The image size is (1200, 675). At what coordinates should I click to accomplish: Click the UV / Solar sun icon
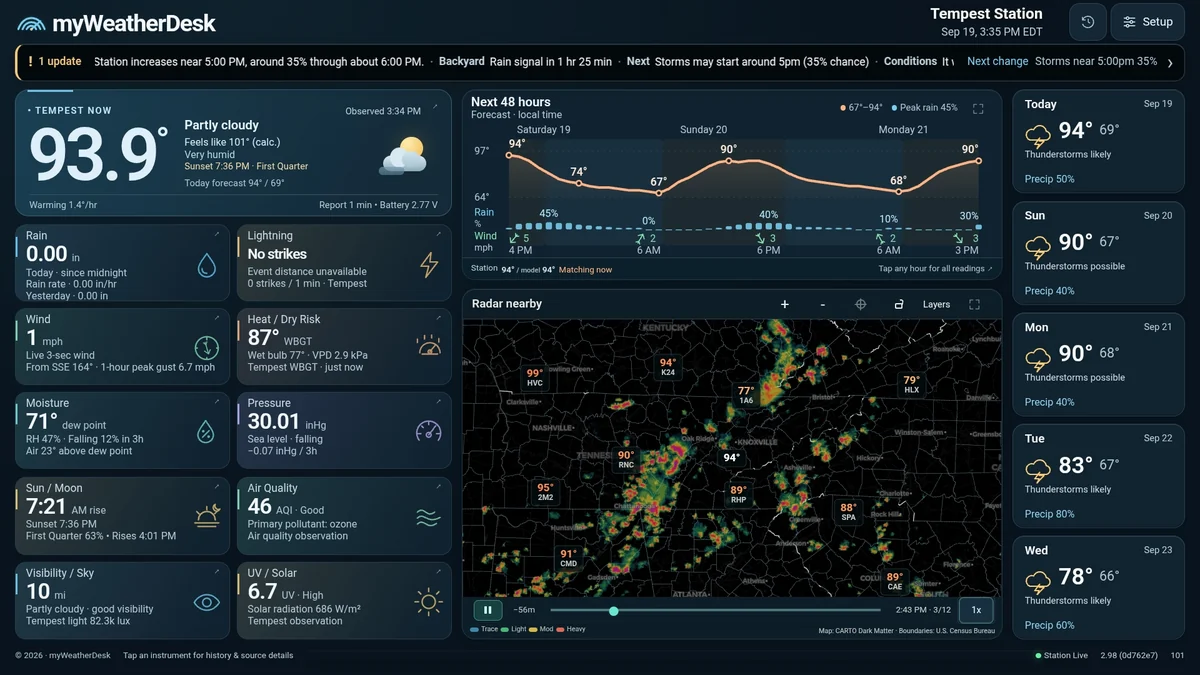tap(428, 601)
